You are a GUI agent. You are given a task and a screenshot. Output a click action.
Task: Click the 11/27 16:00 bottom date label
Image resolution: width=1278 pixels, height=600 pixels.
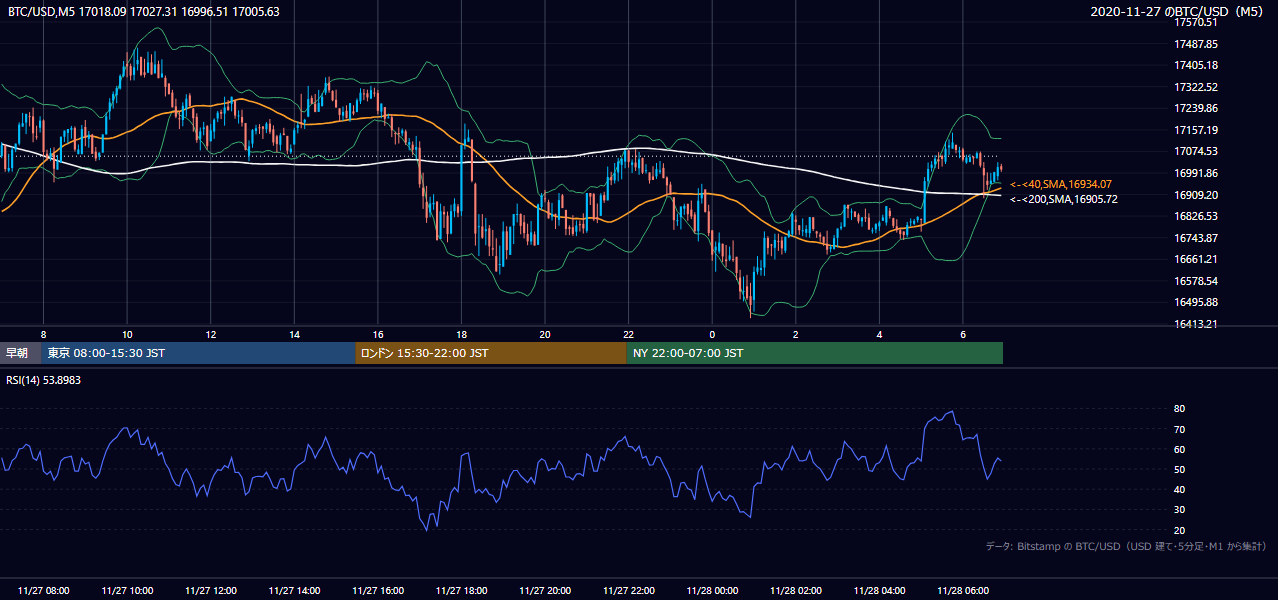[378, 590]
